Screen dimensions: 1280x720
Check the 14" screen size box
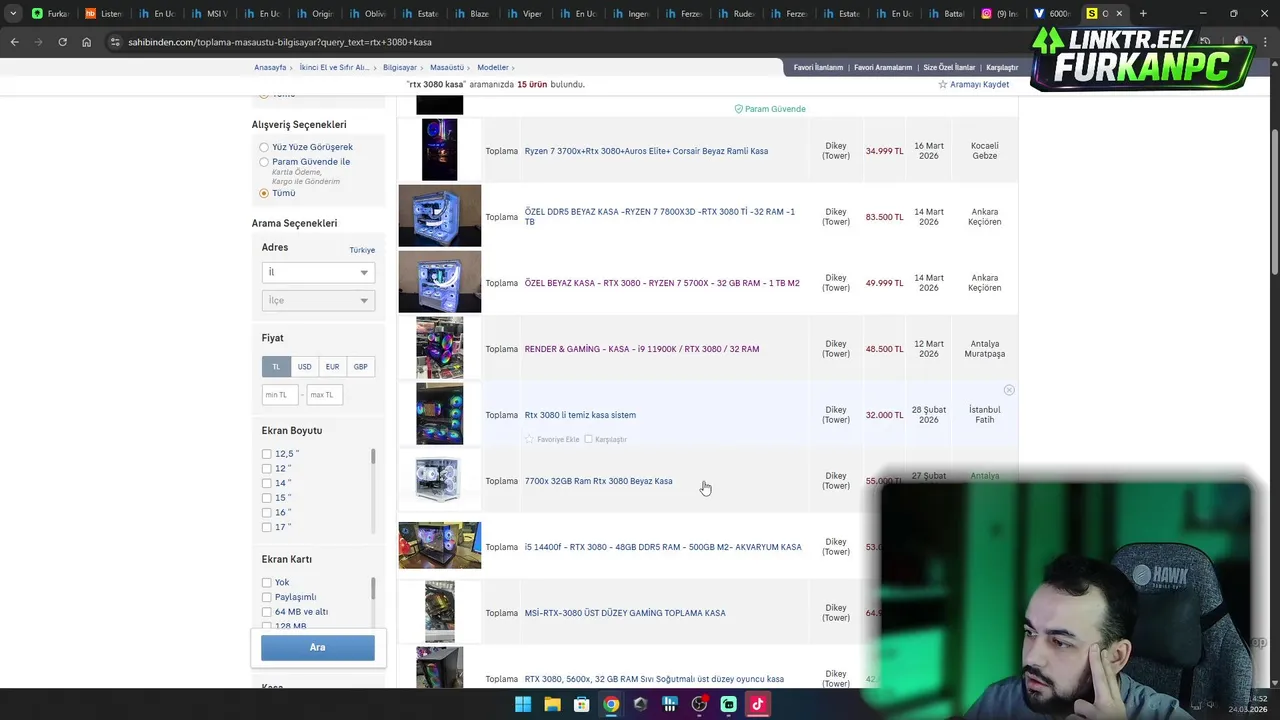(267, 483)
